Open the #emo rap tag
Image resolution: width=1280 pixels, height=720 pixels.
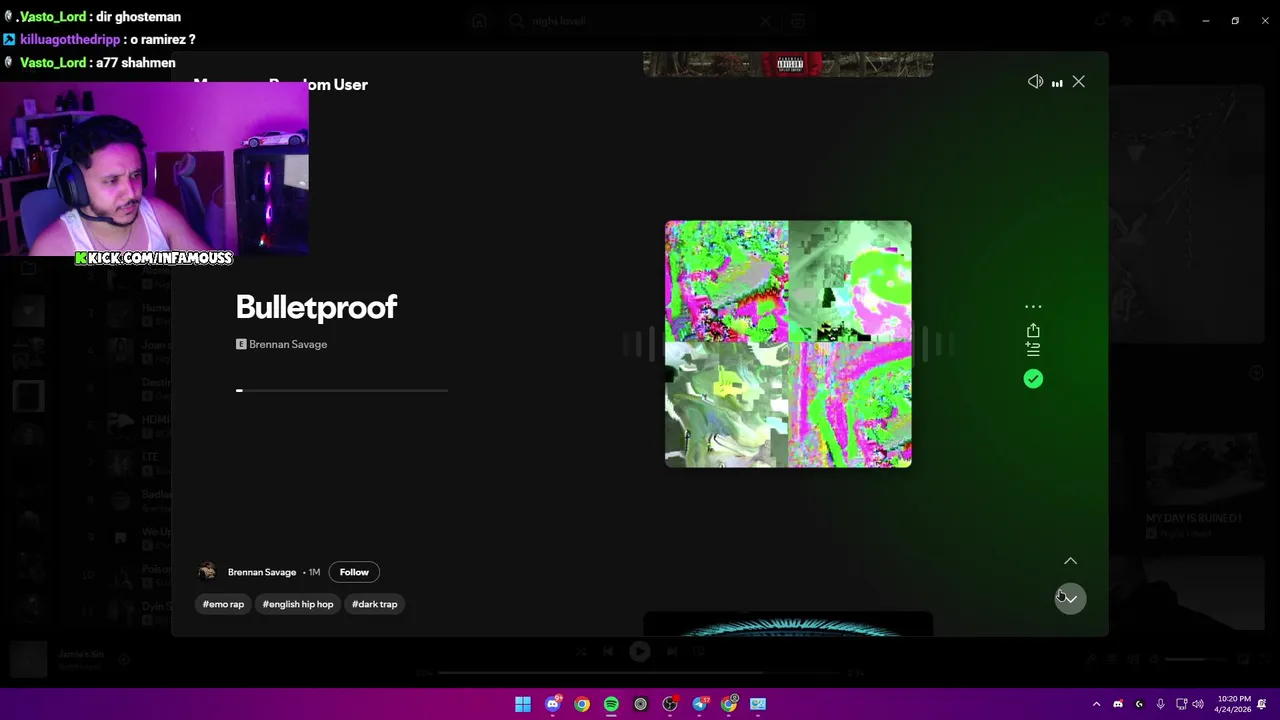coord(223,604)
